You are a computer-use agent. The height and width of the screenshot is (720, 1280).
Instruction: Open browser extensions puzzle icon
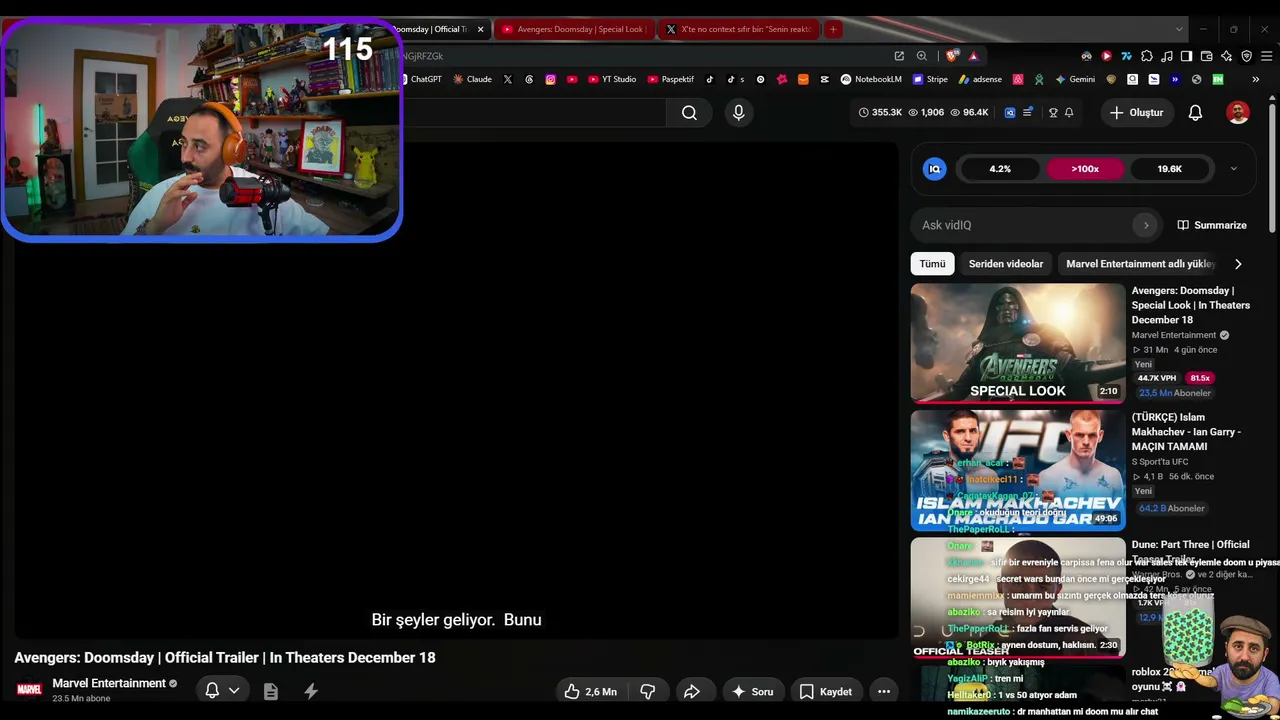(1147, 56)
